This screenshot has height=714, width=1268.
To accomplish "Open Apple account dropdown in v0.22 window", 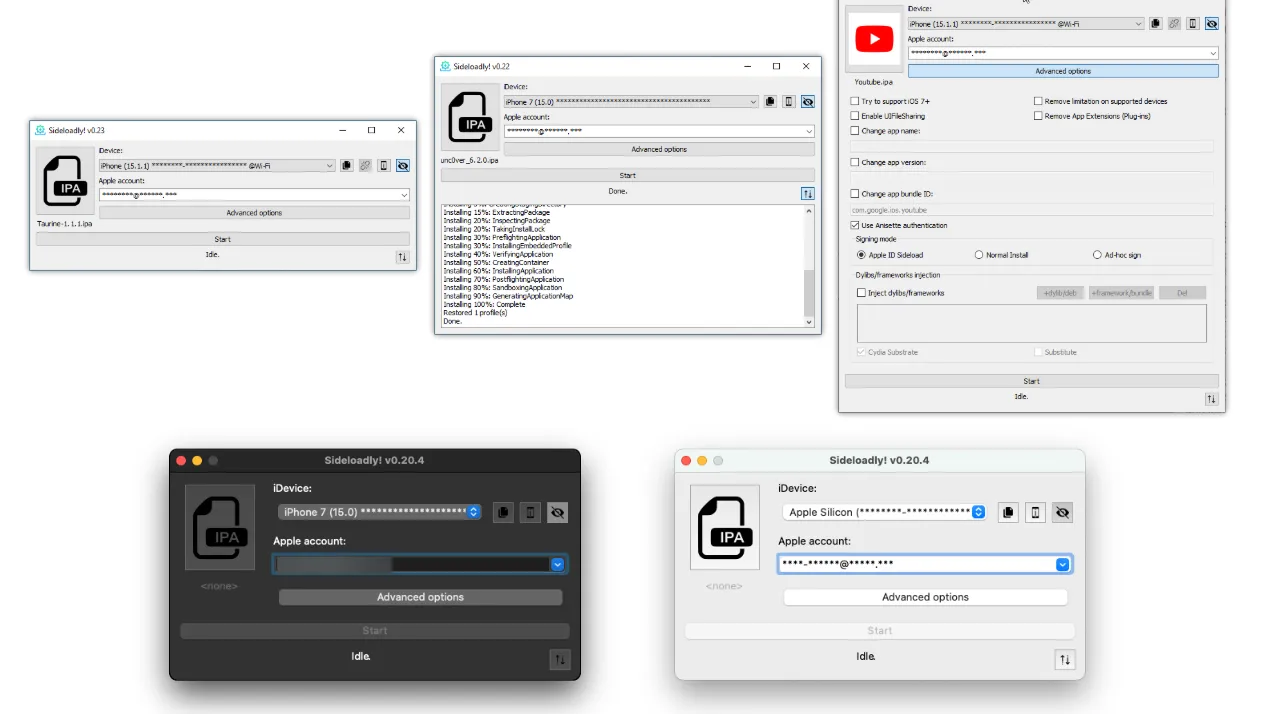I will [659, 131].
